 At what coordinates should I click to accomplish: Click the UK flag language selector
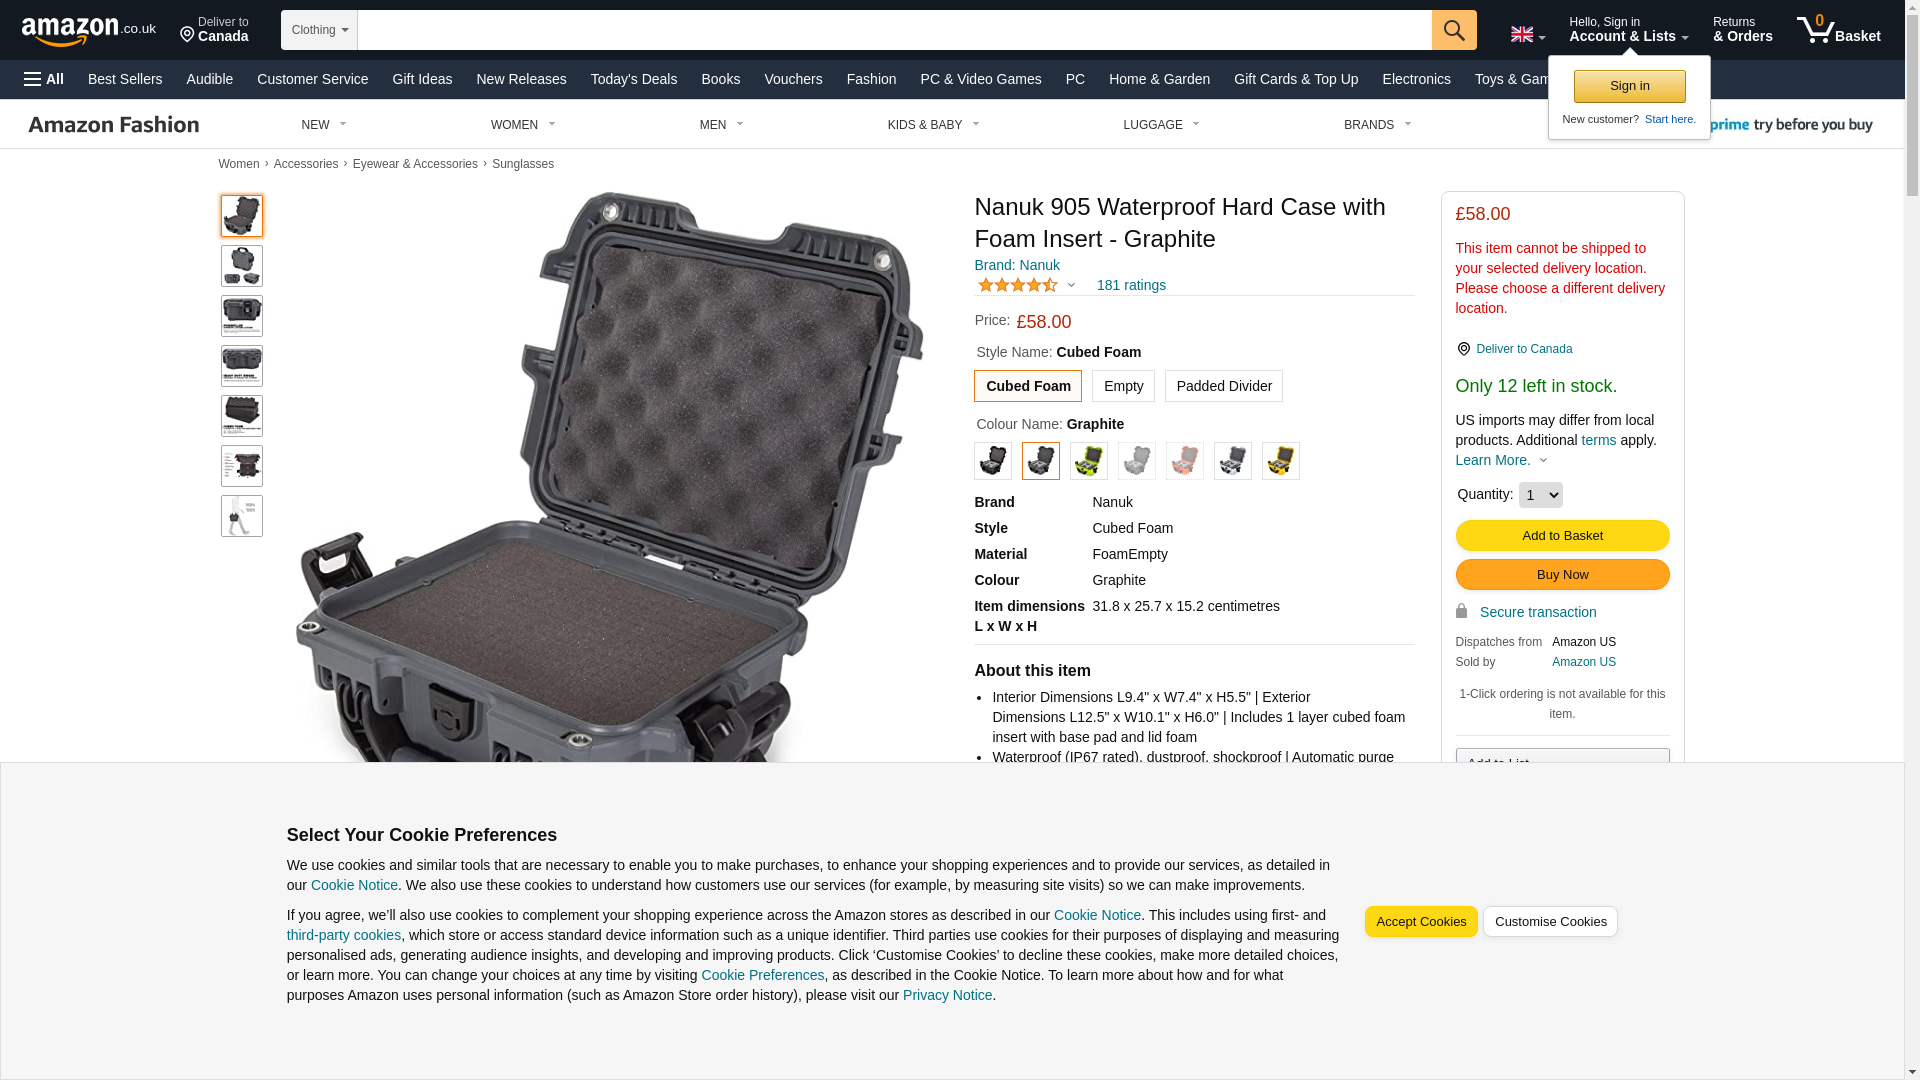(1527, 35)
